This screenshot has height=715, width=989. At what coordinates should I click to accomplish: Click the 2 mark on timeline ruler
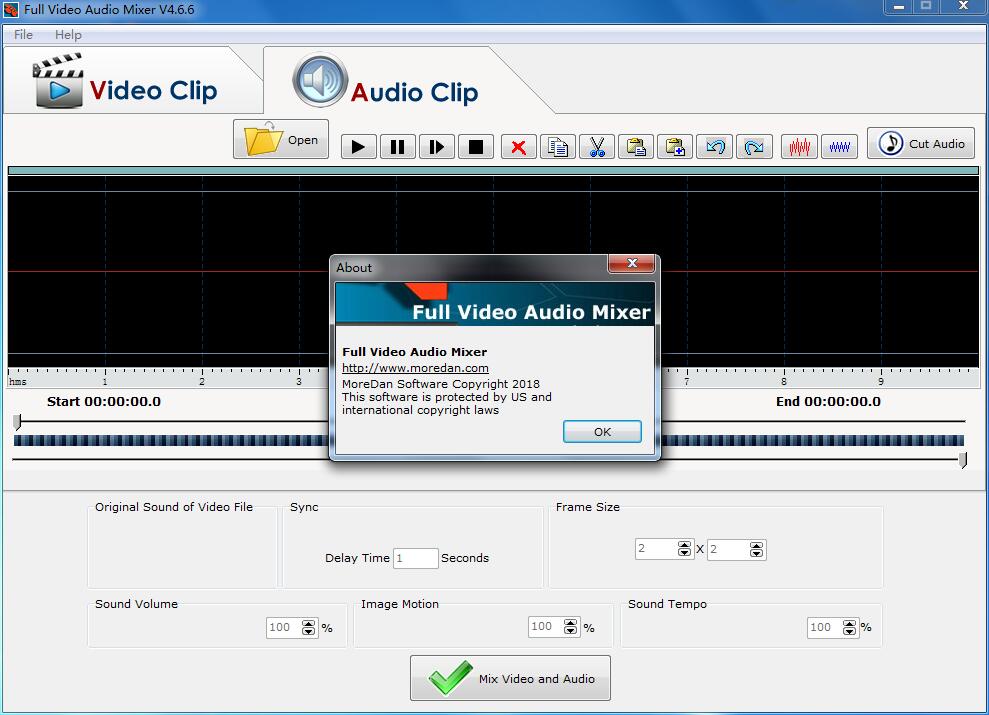click(x=202, y=381)
